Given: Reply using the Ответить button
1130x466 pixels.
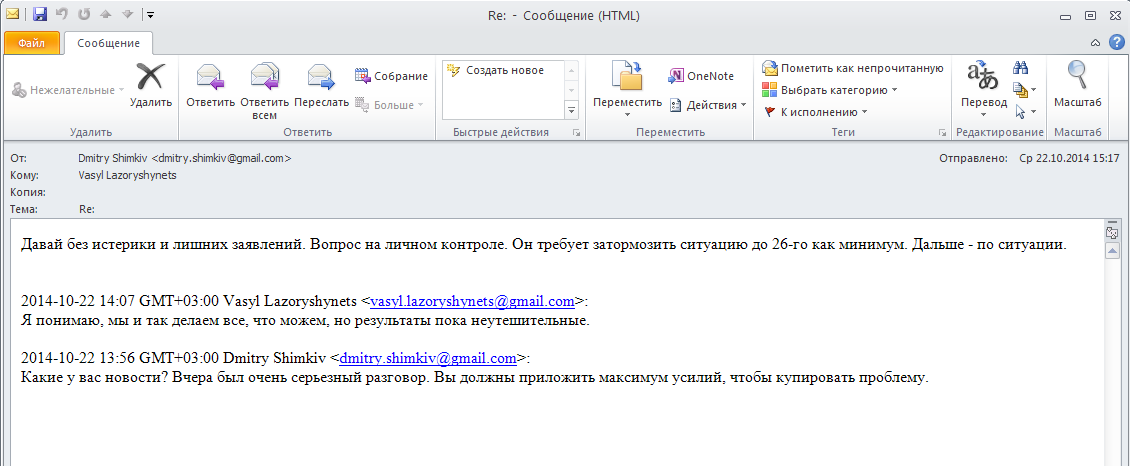Looking at the screenshot, I should 210,85.
